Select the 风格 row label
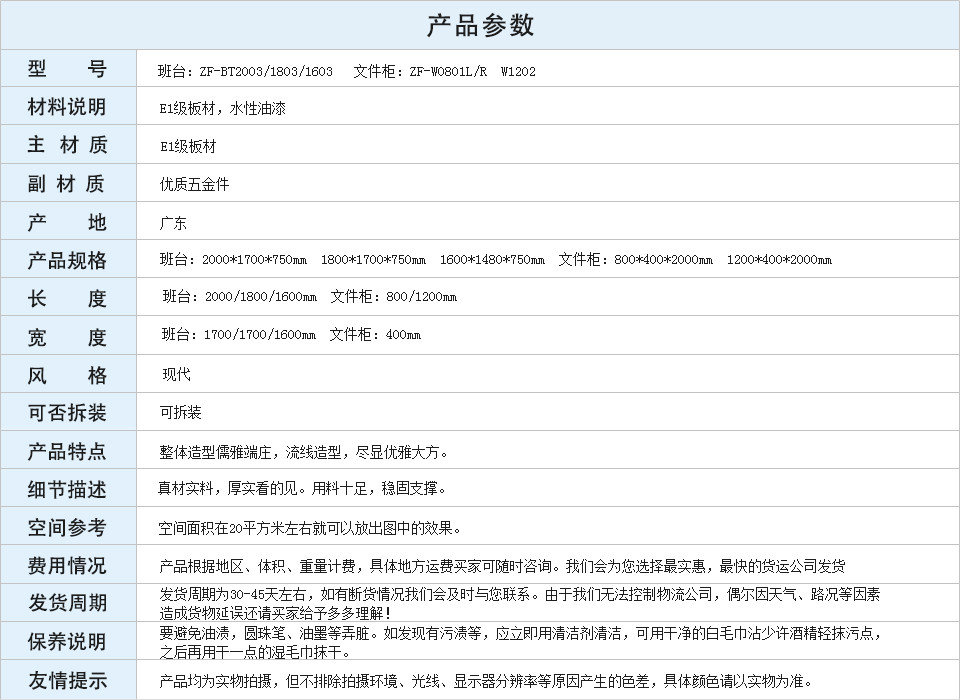Viewport: 960px width, 700px height. 67,375
